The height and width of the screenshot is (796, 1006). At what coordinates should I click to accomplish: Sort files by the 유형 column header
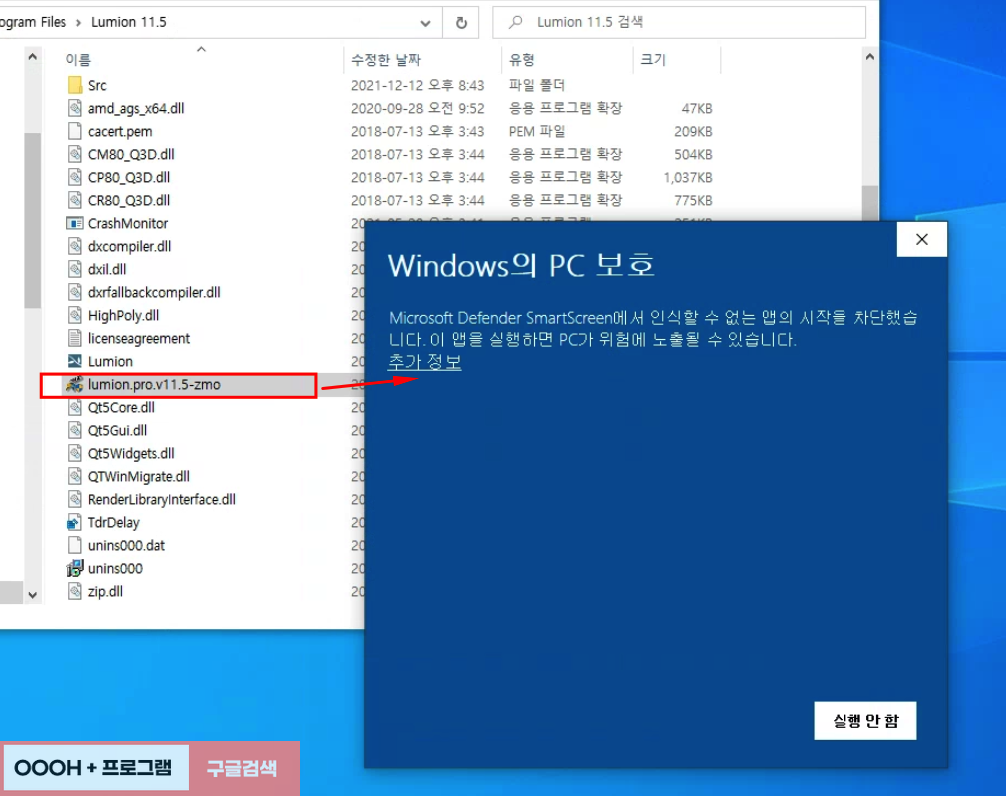[x=522, y=60]
